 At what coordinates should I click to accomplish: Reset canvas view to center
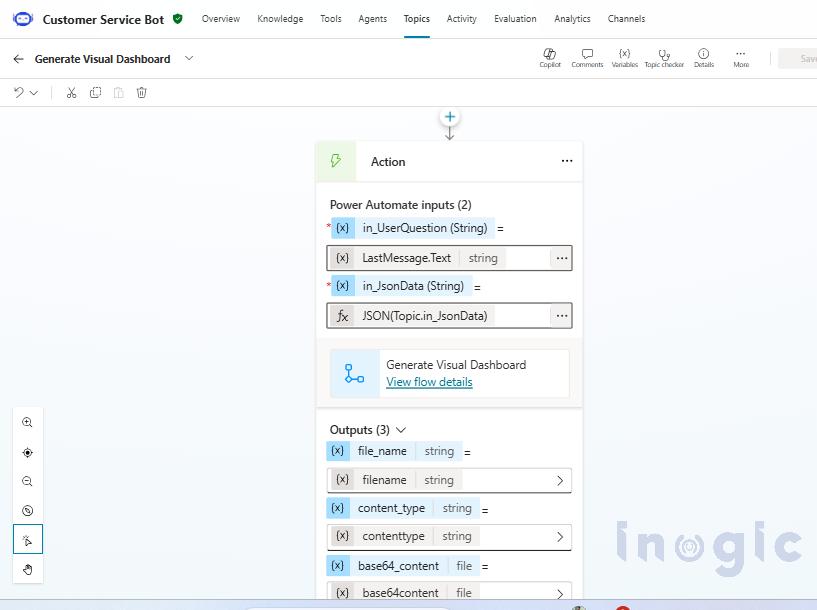click(28, 452)
